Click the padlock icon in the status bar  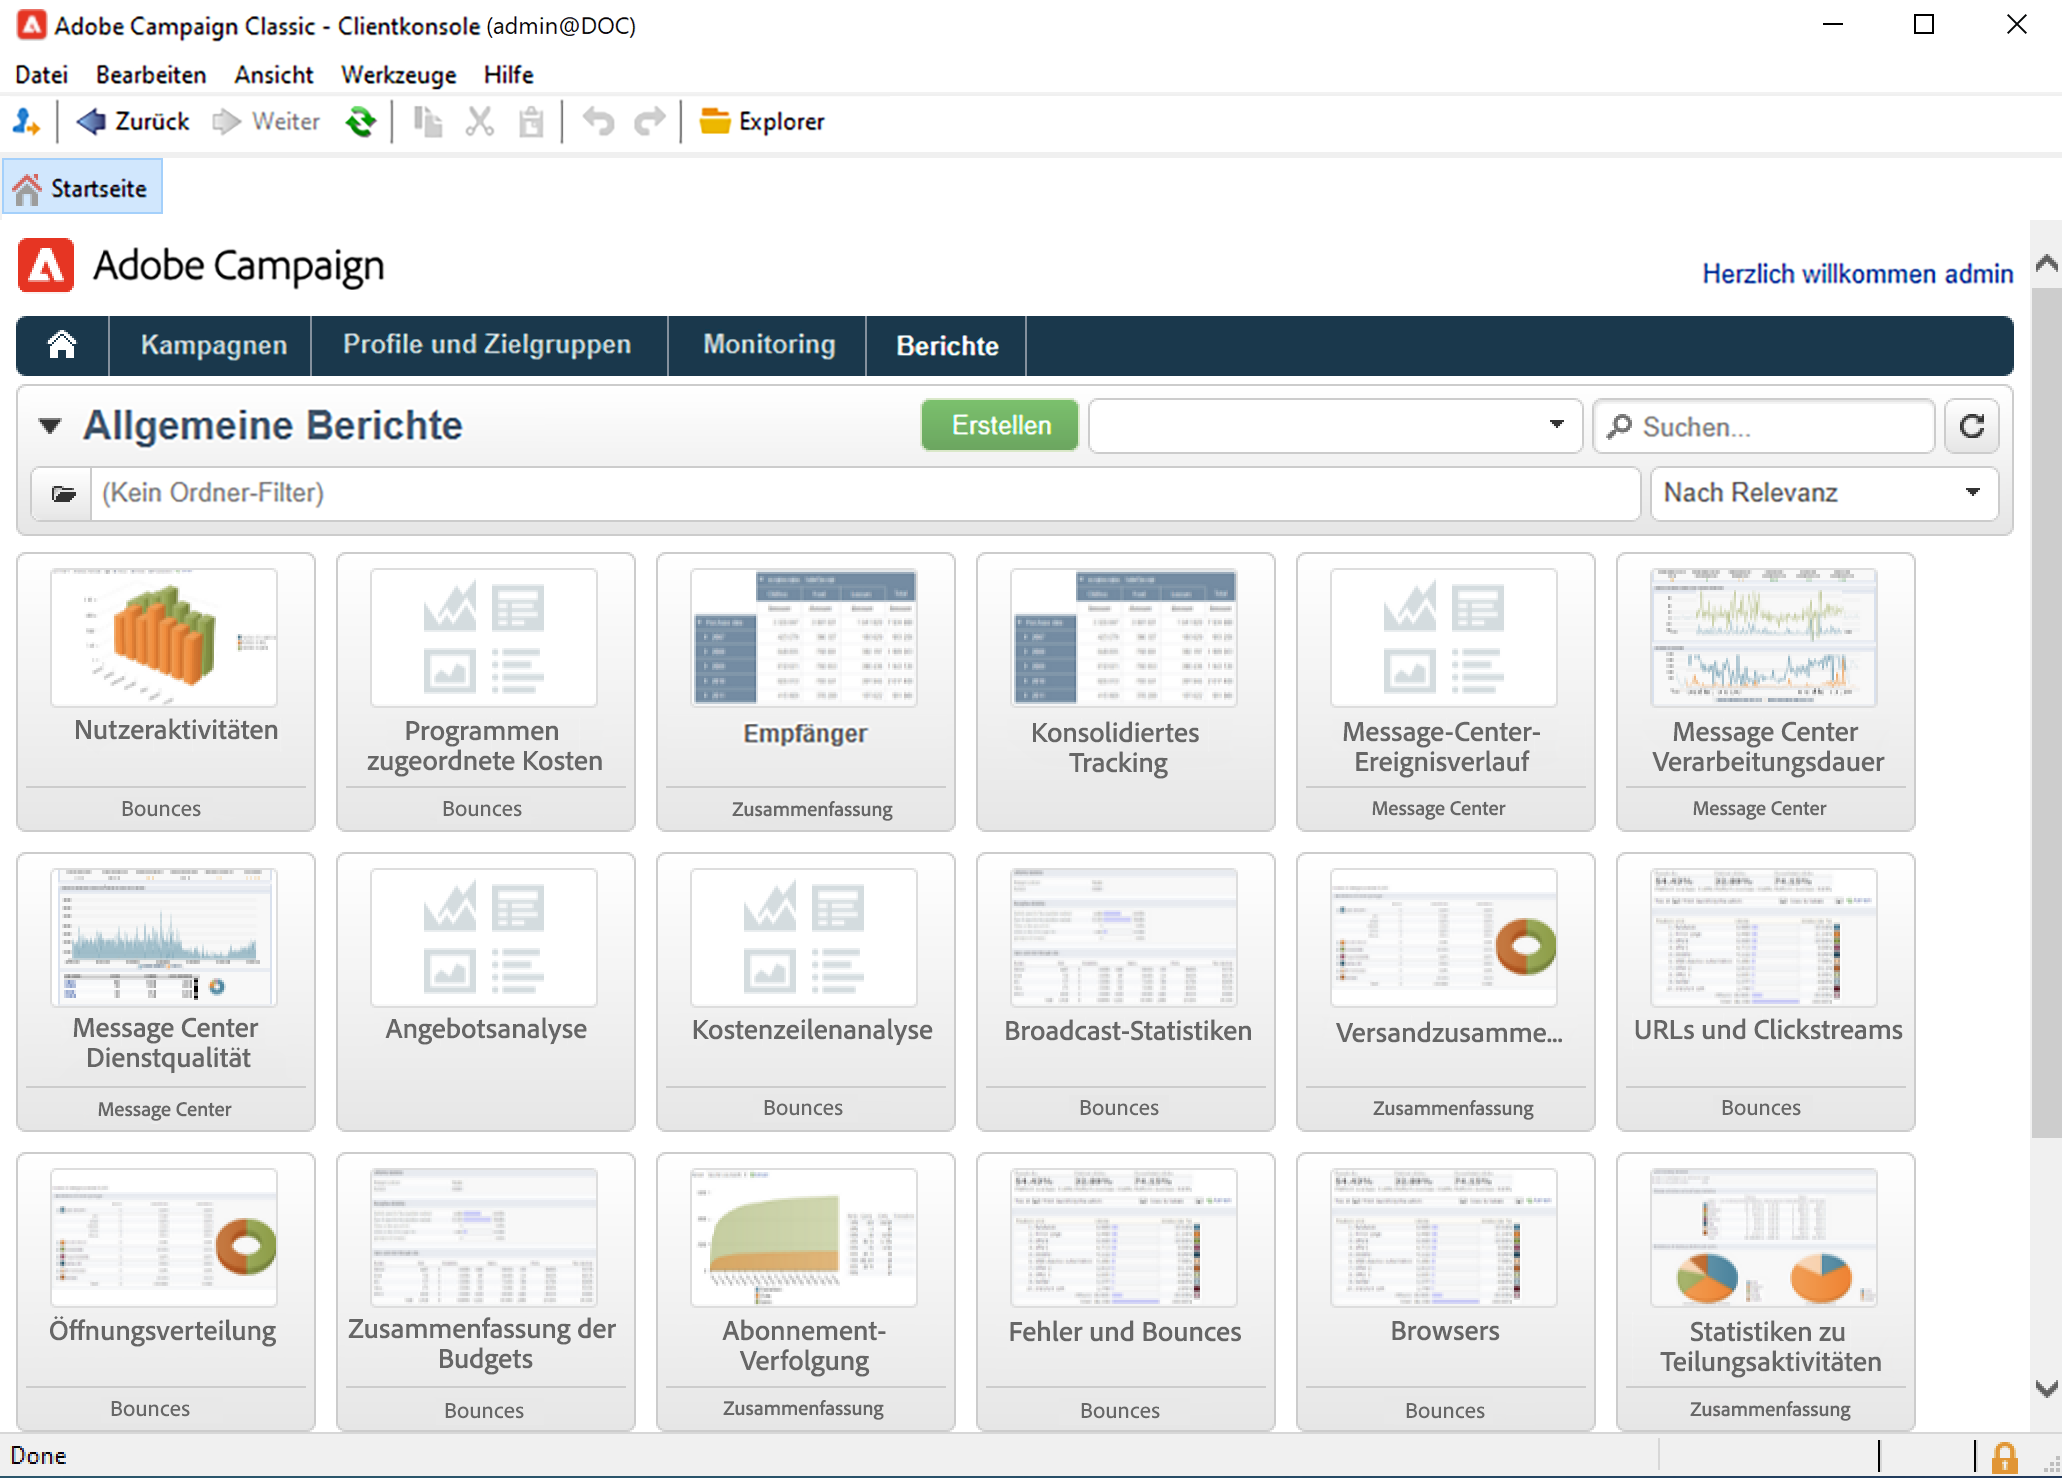click(x=2004, y=1457)
